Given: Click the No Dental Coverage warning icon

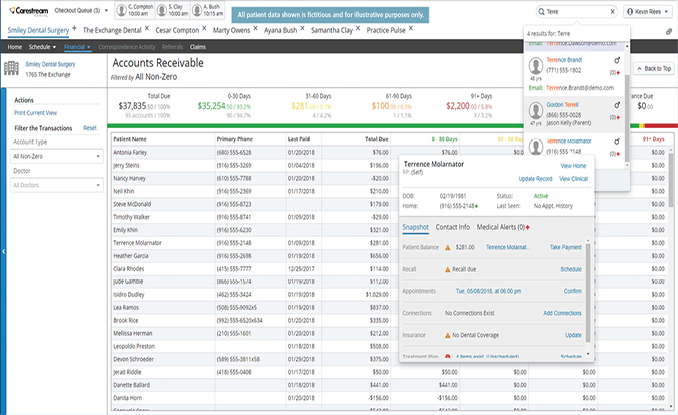Looking at the screenshot, I should (x=448, y=335).
